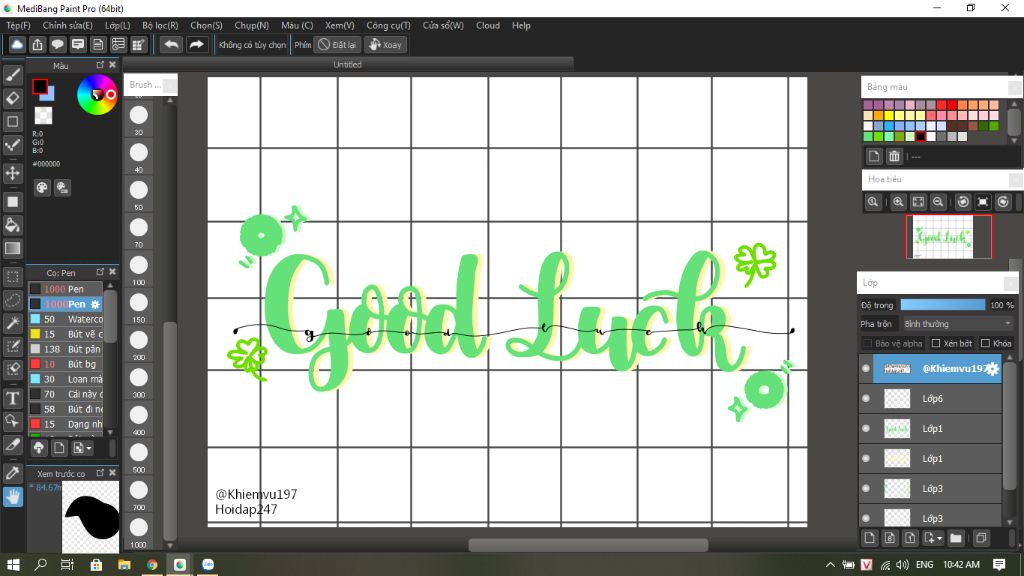Open the Bộ lọc(R) menu
The image size is (1024, 576).
(x=160, y=25)
